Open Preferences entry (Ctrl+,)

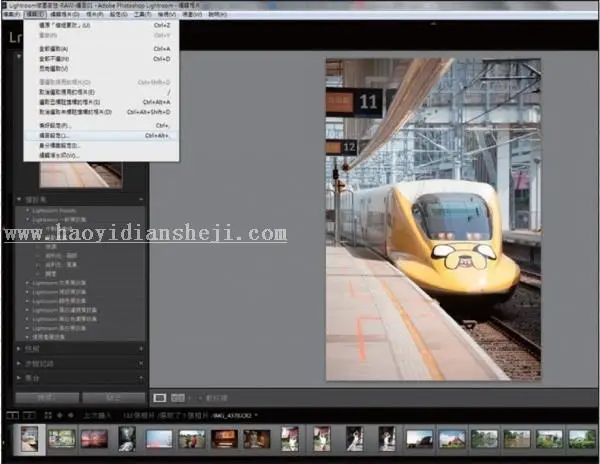coord(101,125)
